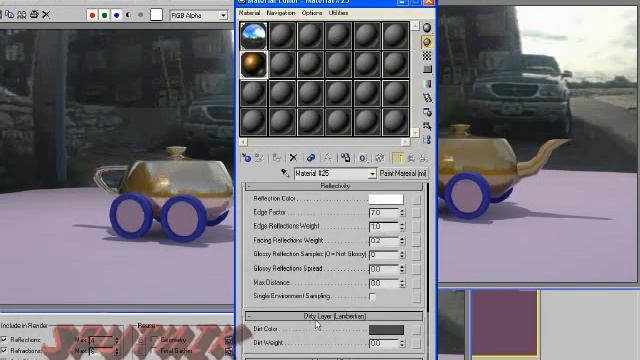Click Edge Reflections Weight spinner
This screenshot has height=360, width=640.
tap(402, 227)
